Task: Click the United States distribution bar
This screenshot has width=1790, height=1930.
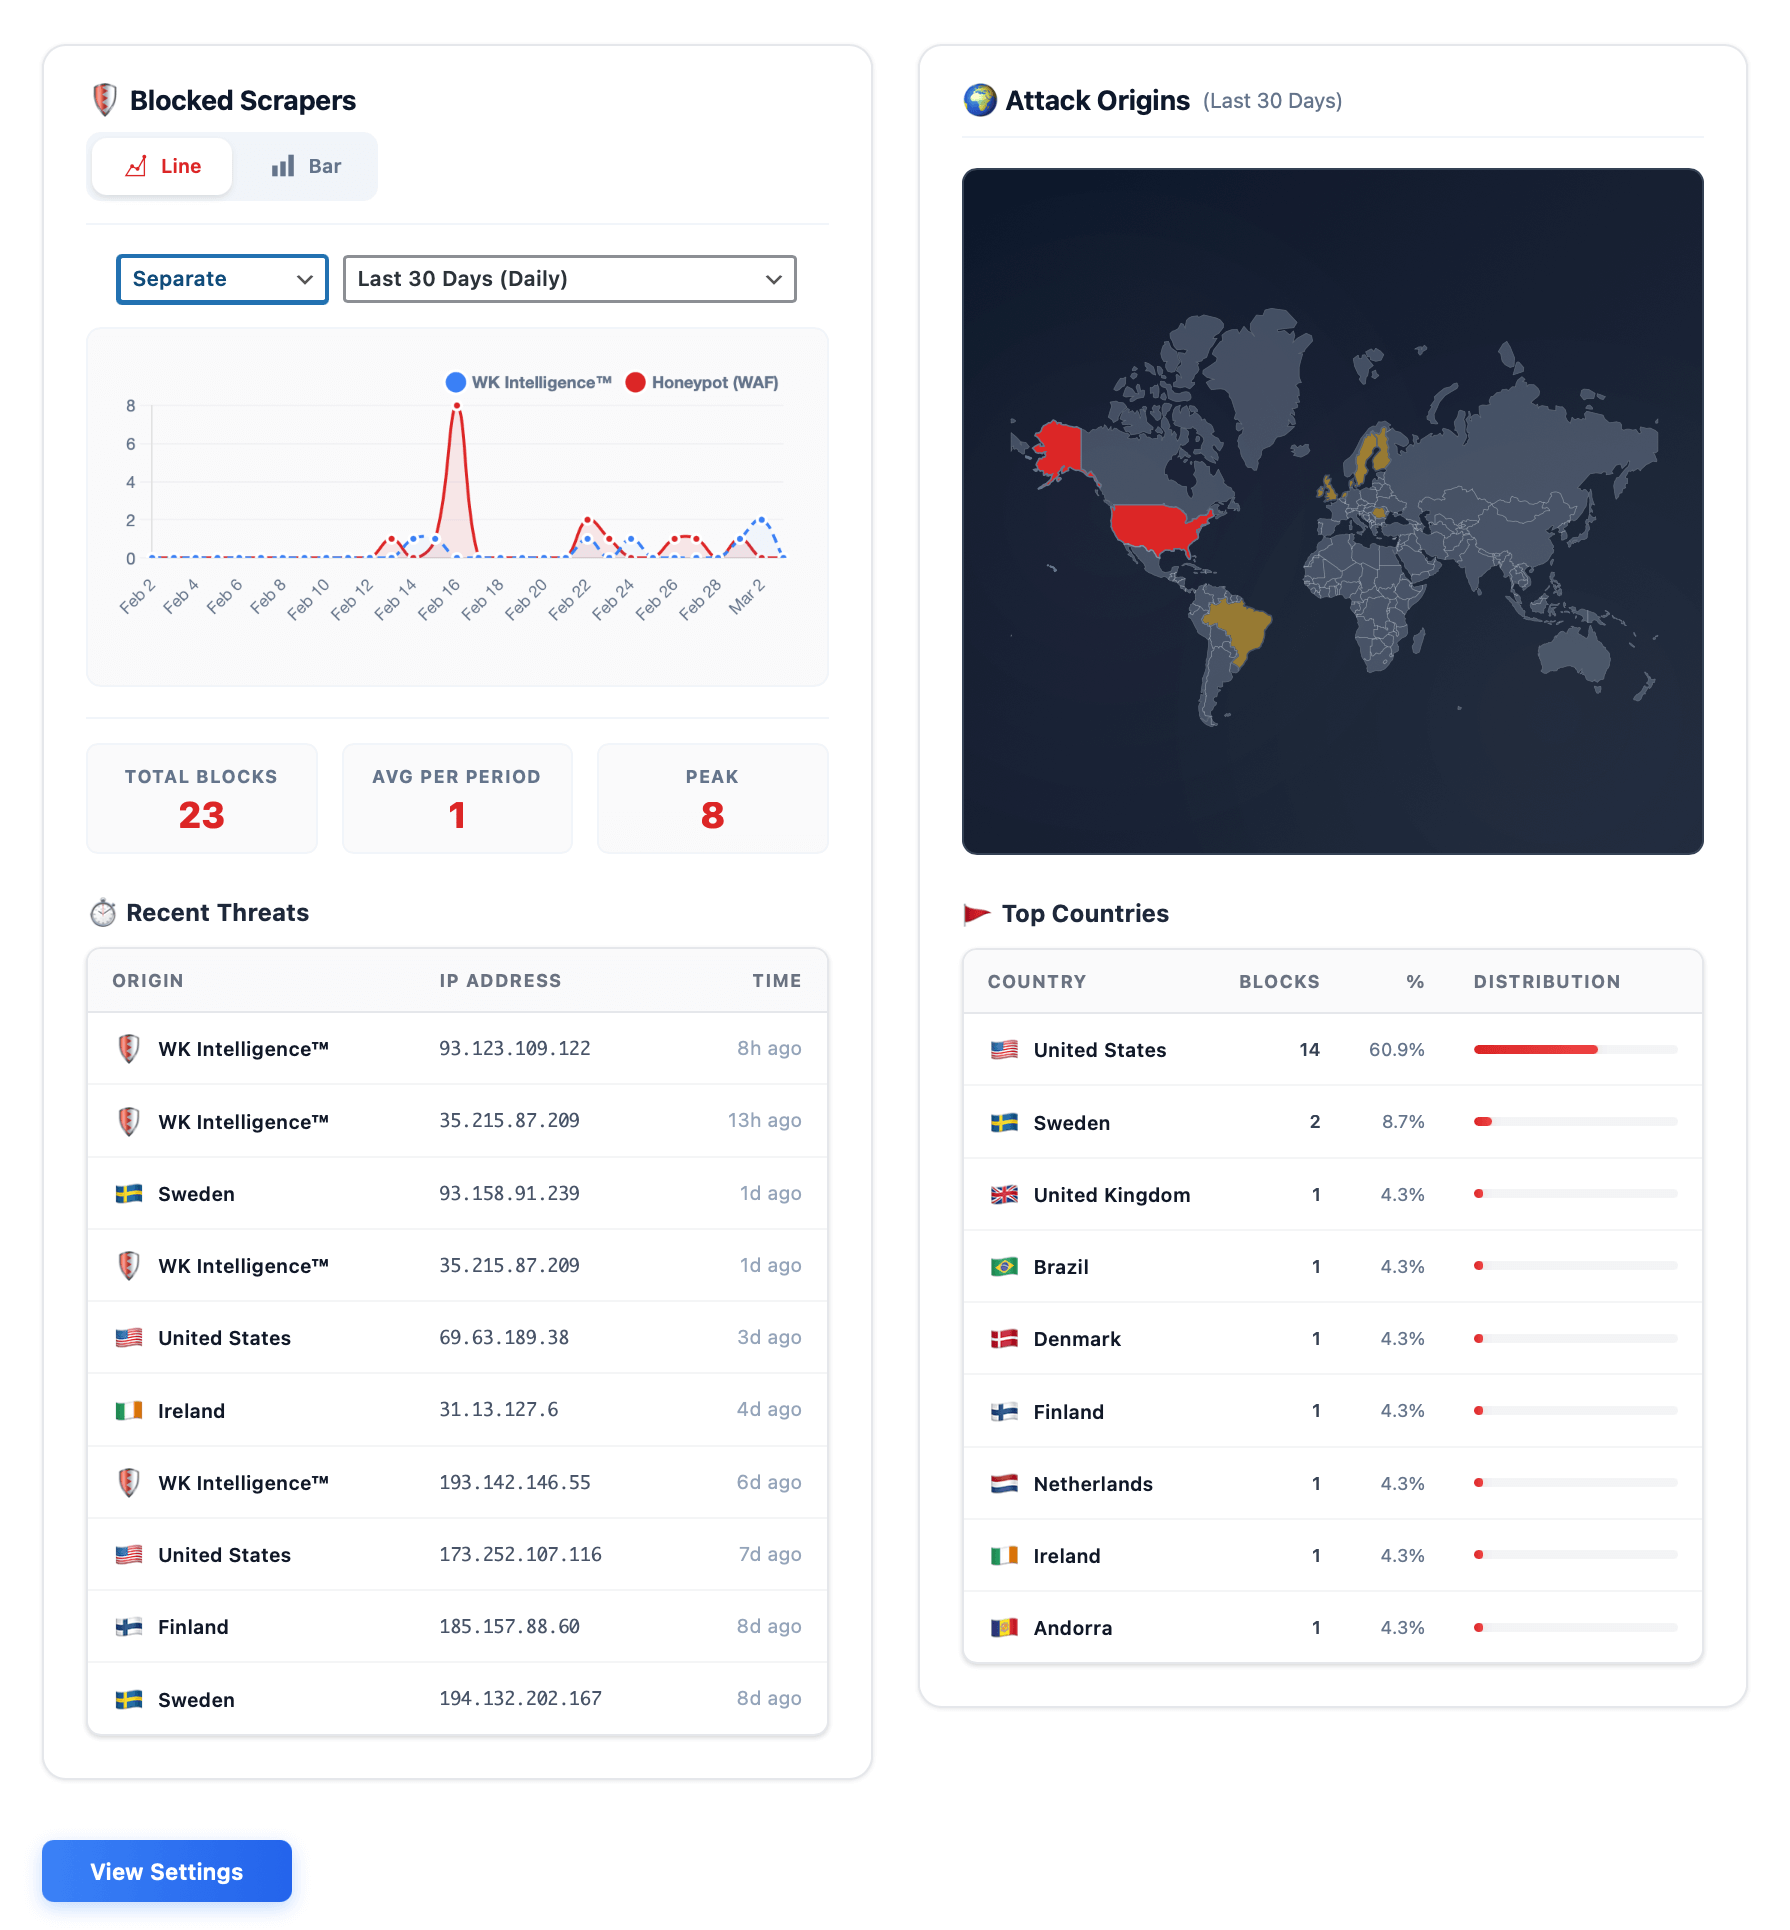Action: pos(1533,1049)
